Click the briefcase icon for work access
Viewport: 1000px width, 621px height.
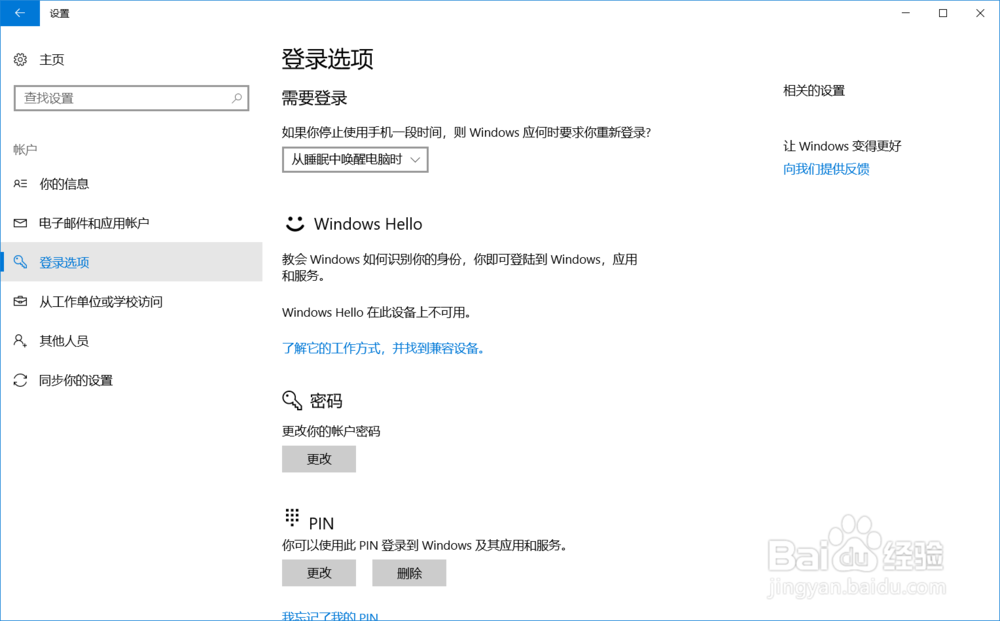[20, 302]
